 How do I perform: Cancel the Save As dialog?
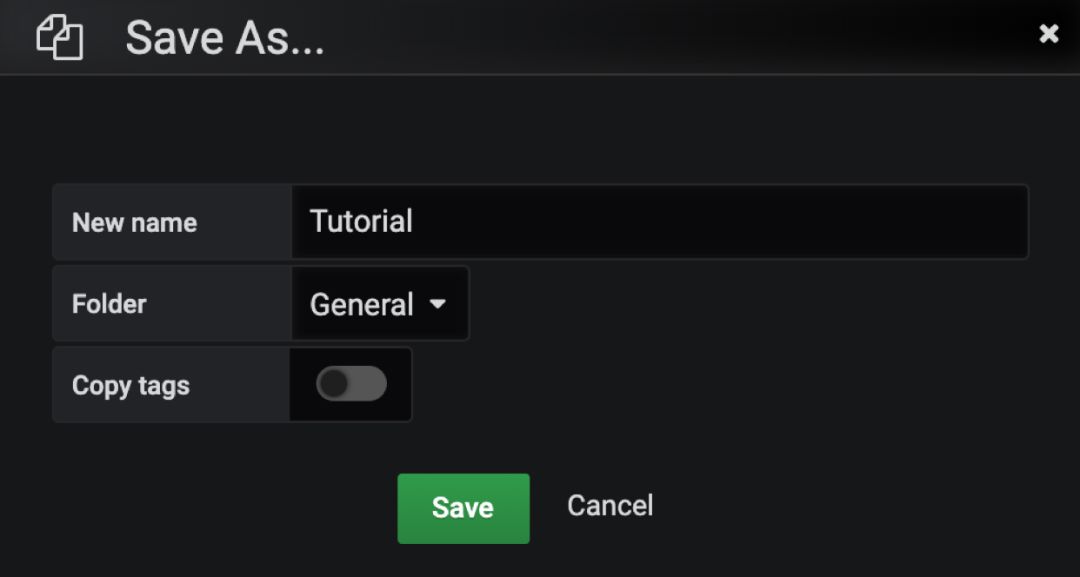[610, 506]
